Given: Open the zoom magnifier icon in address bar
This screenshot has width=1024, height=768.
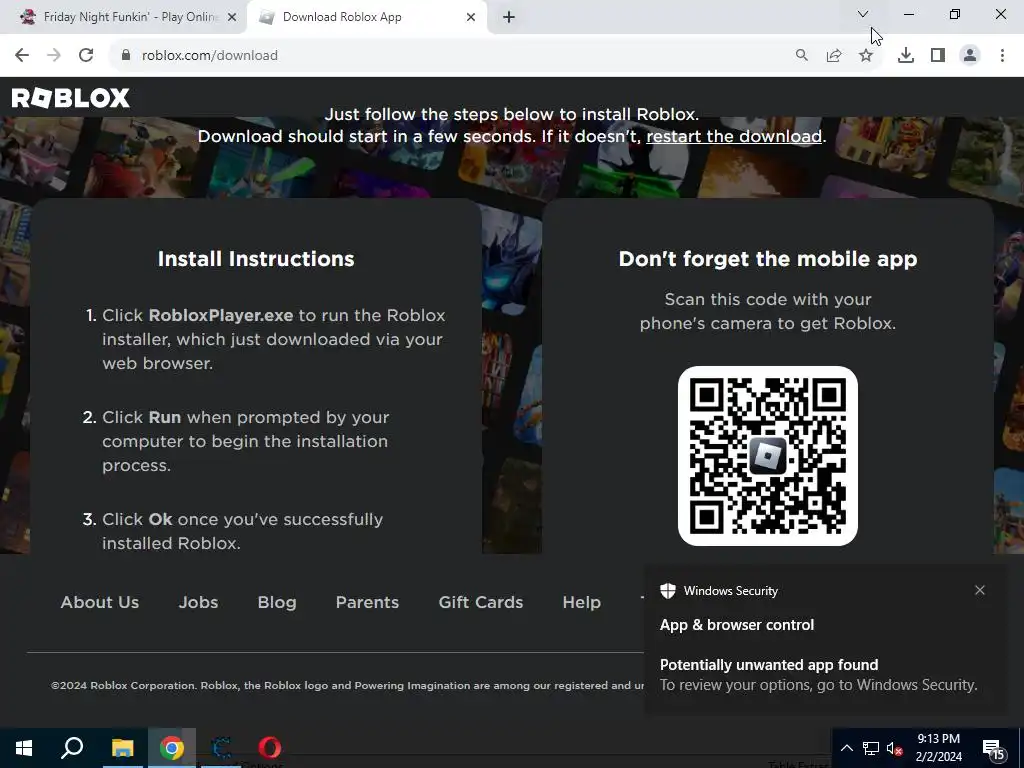Looking at the screenshot, I should 802,56.
